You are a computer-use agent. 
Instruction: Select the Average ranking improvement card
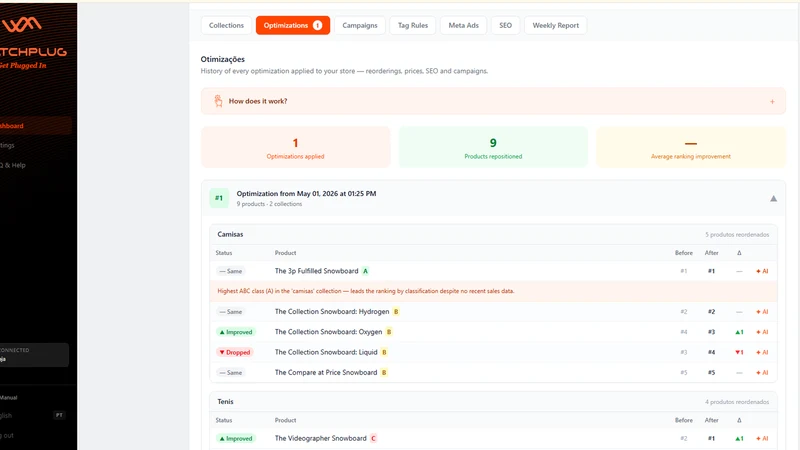(691, 147)
